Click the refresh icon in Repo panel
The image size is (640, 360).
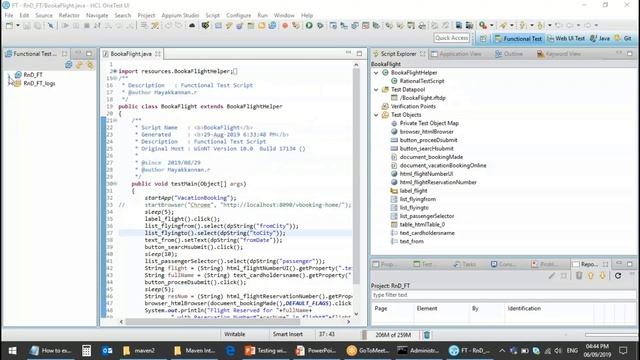pos(618,276)
